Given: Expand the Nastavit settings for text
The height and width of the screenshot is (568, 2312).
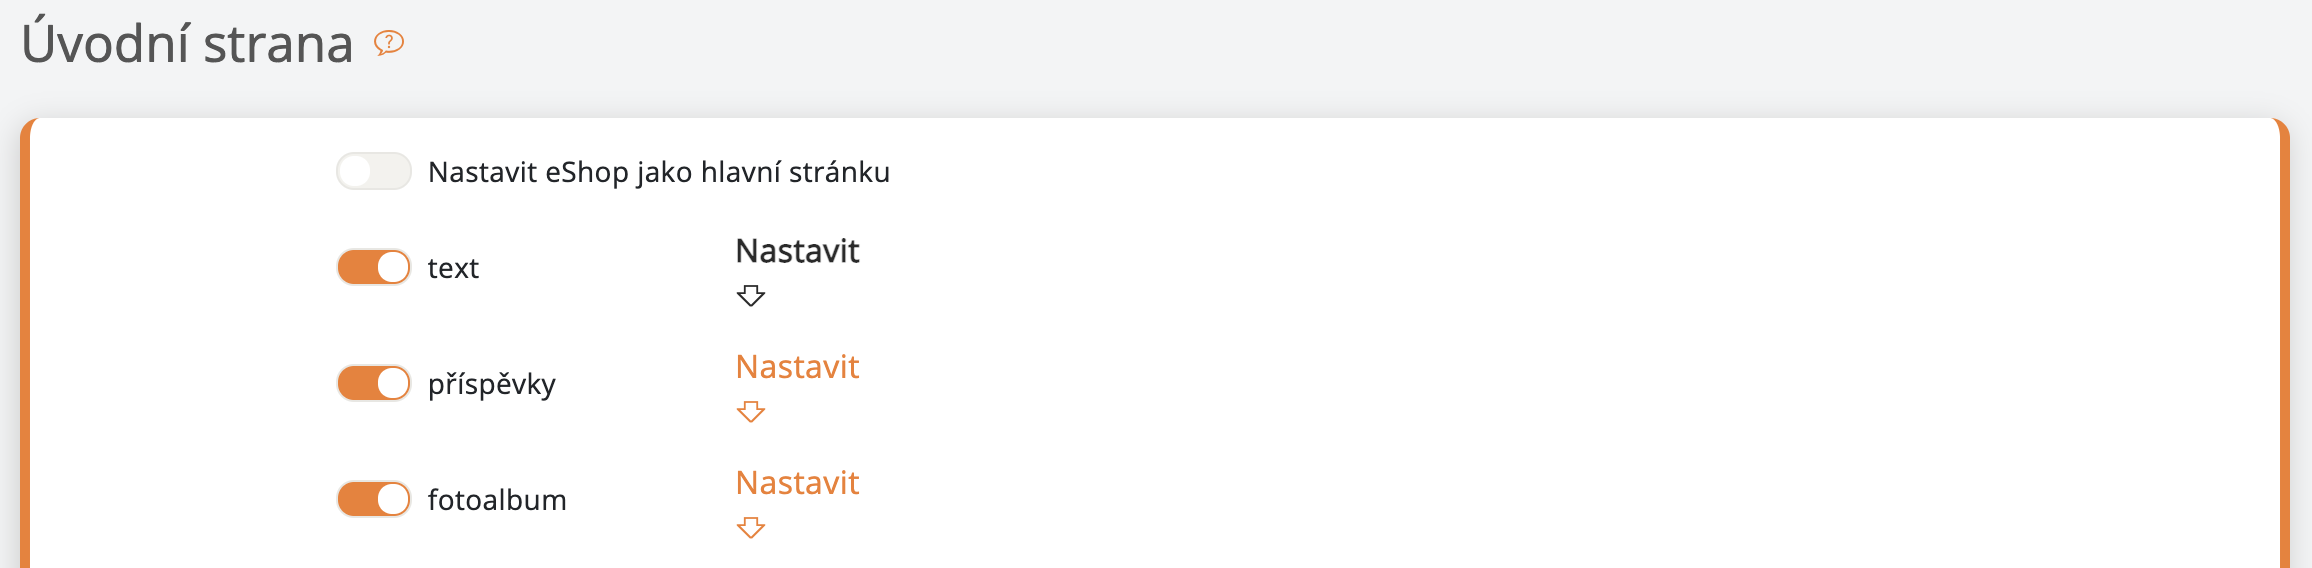Looking at the screenshot, I should click(x=797, y=251).
